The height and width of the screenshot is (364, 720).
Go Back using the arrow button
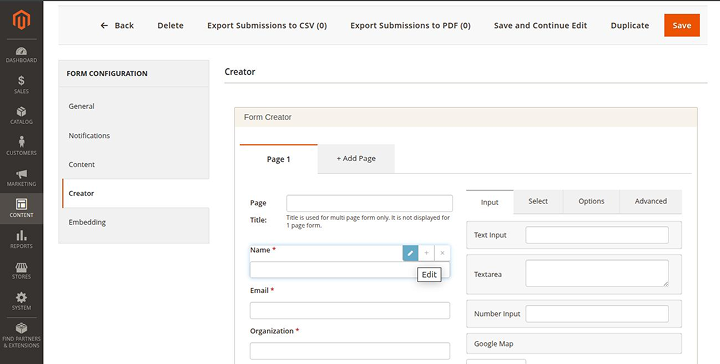point(117,25)
